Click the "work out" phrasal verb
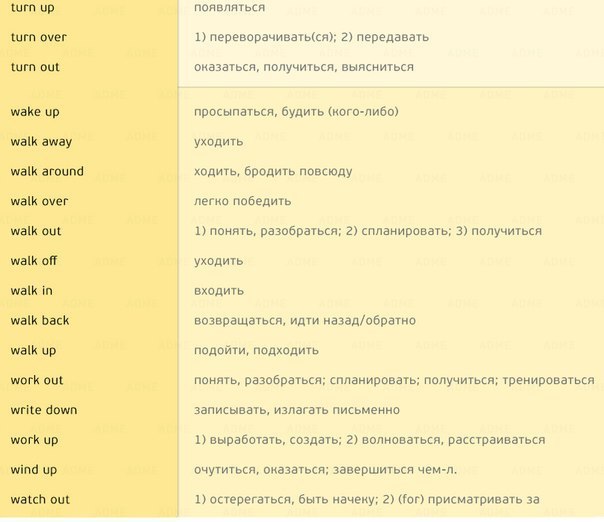604x522 pixels. pyautogui.click(x=37, y=380)
